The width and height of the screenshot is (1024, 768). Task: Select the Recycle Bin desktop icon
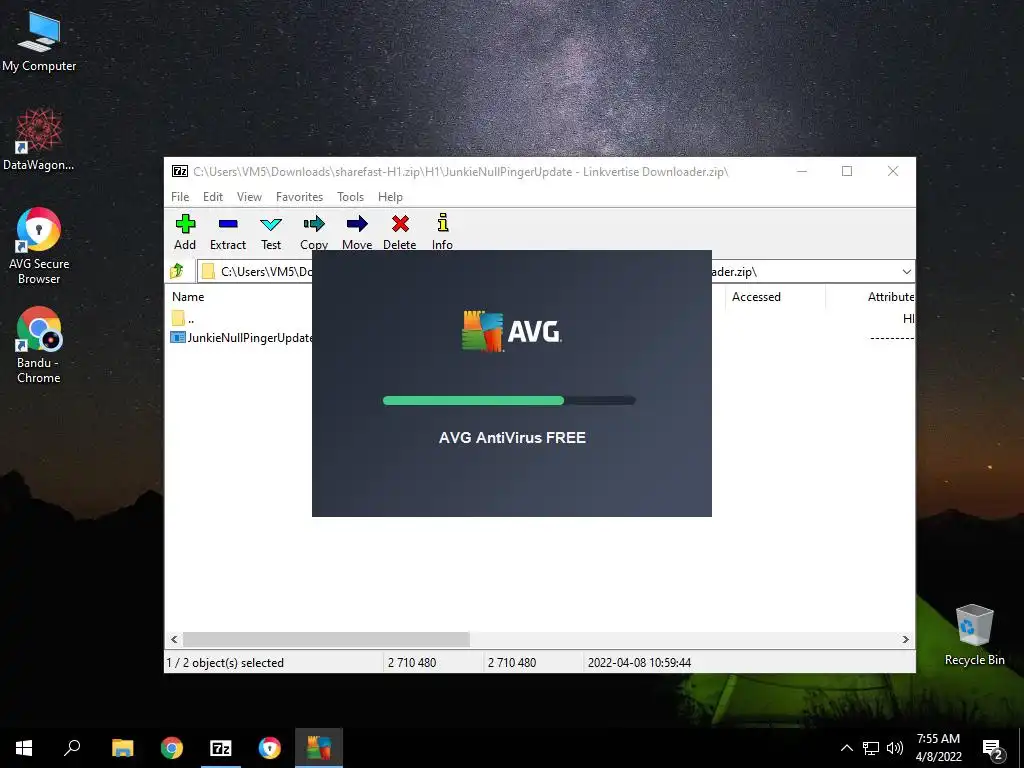pyautogui.click(x=974, y=634)
